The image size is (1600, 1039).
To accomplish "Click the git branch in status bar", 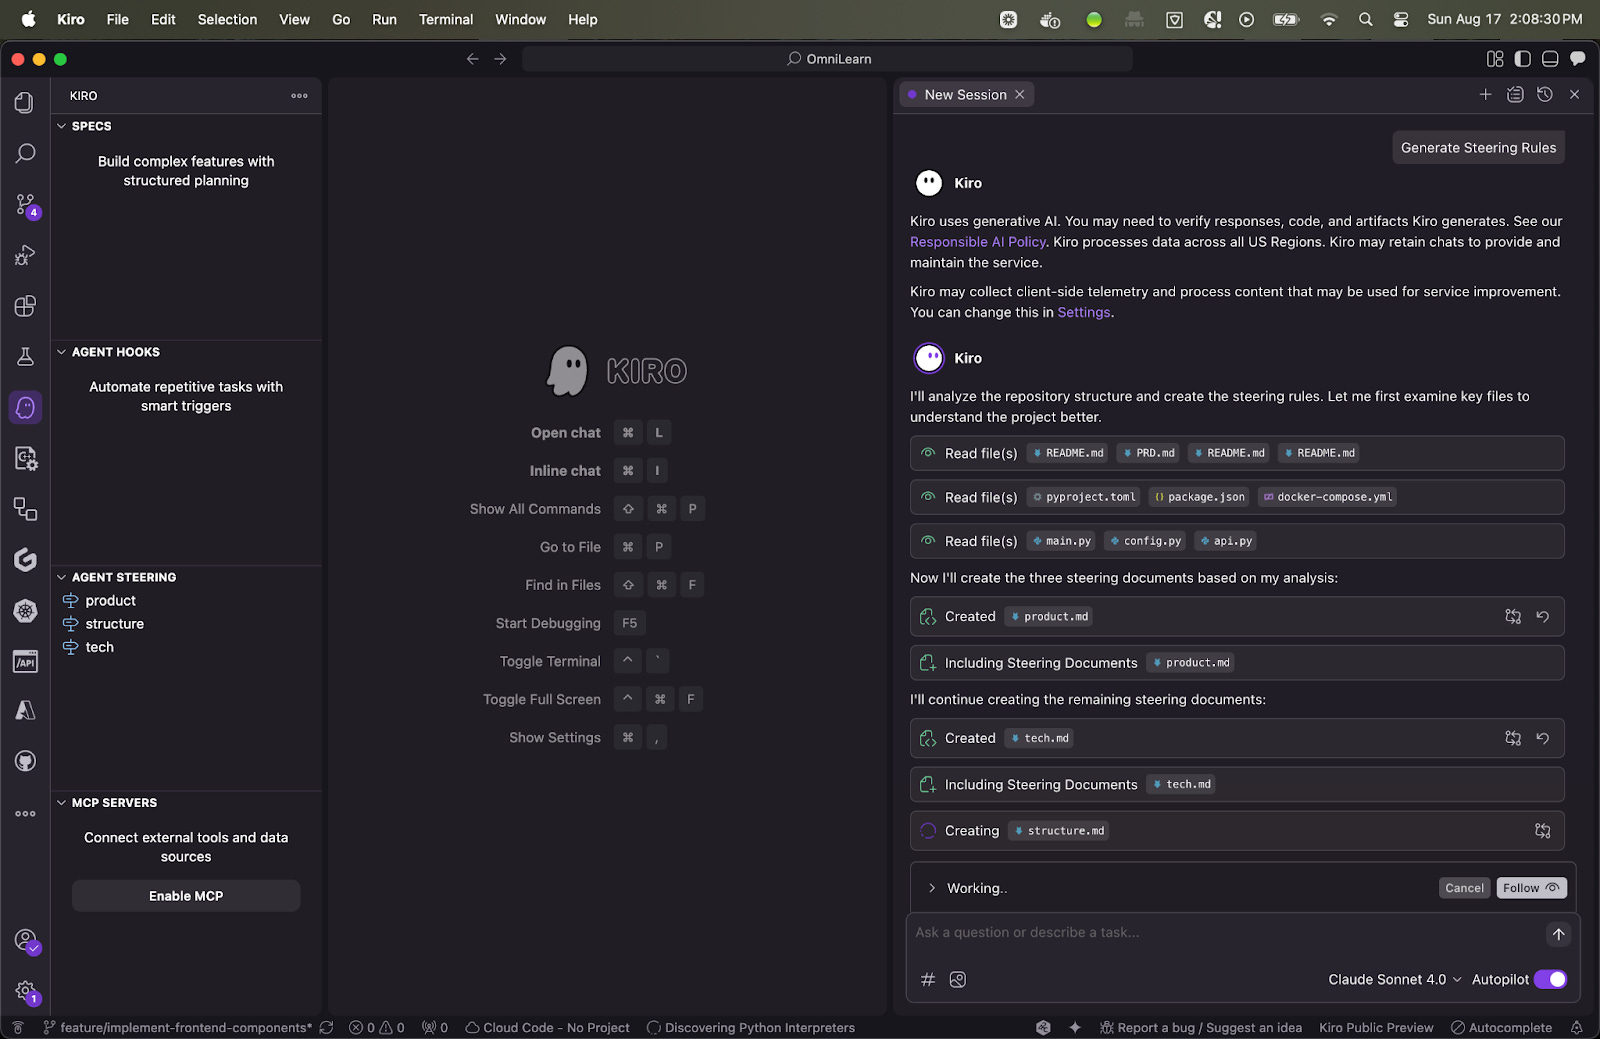I will [x=178, y=1028].
